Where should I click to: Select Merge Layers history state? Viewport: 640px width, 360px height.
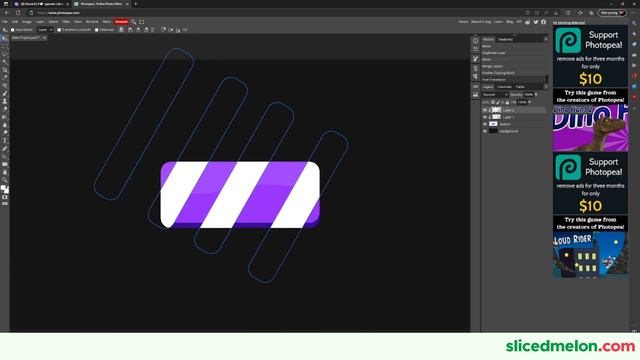(x=513, y=66)
